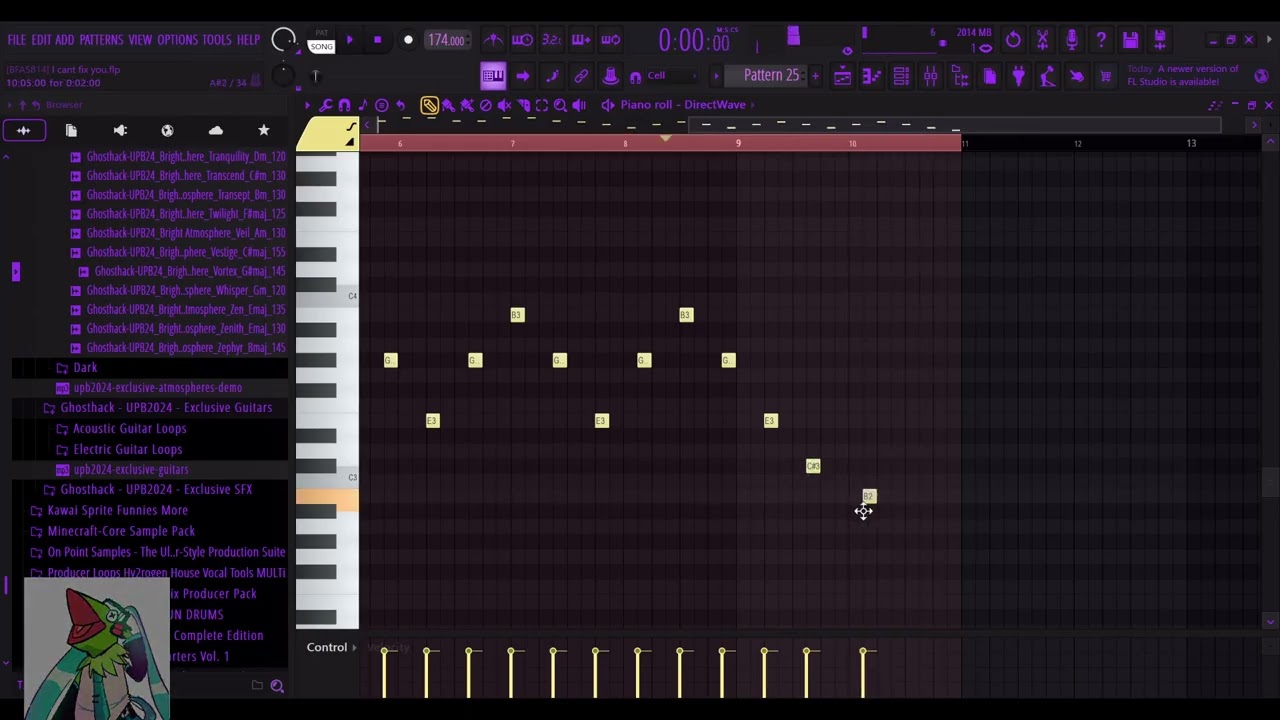Click the main pitch knob
Viewport: 1280px width, 720px height.
[x=283, y=74]
